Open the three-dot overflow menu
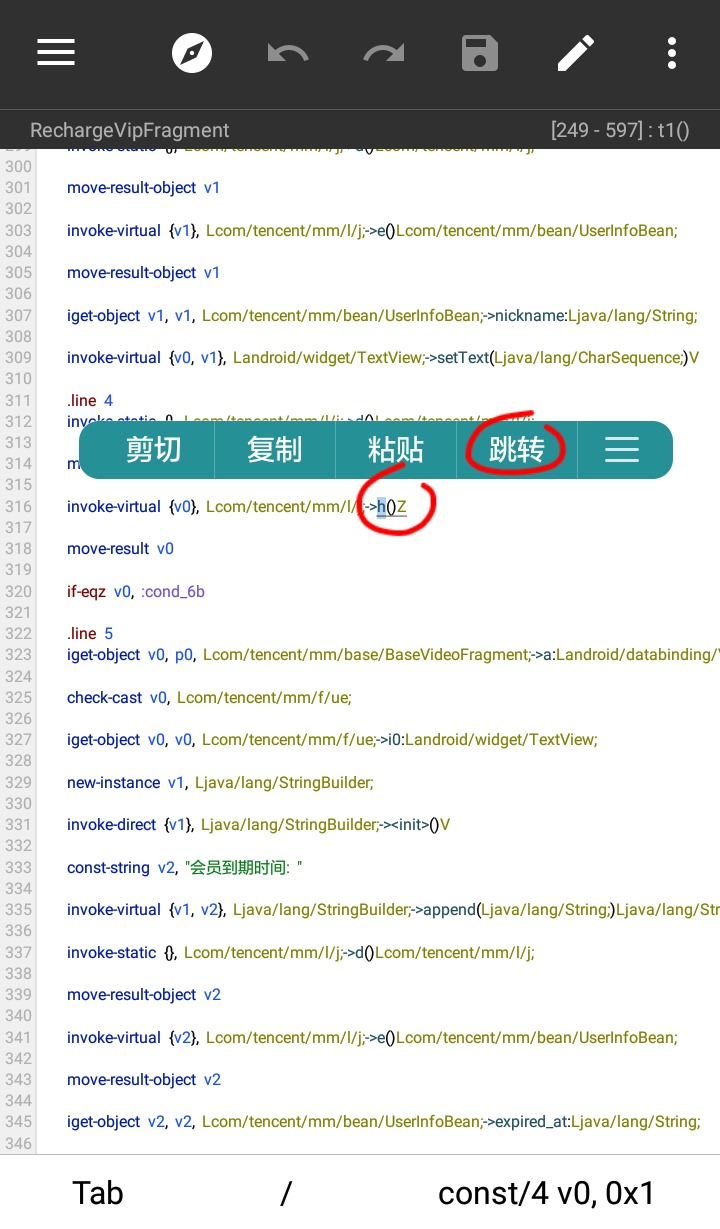 (x=672, y=53)
